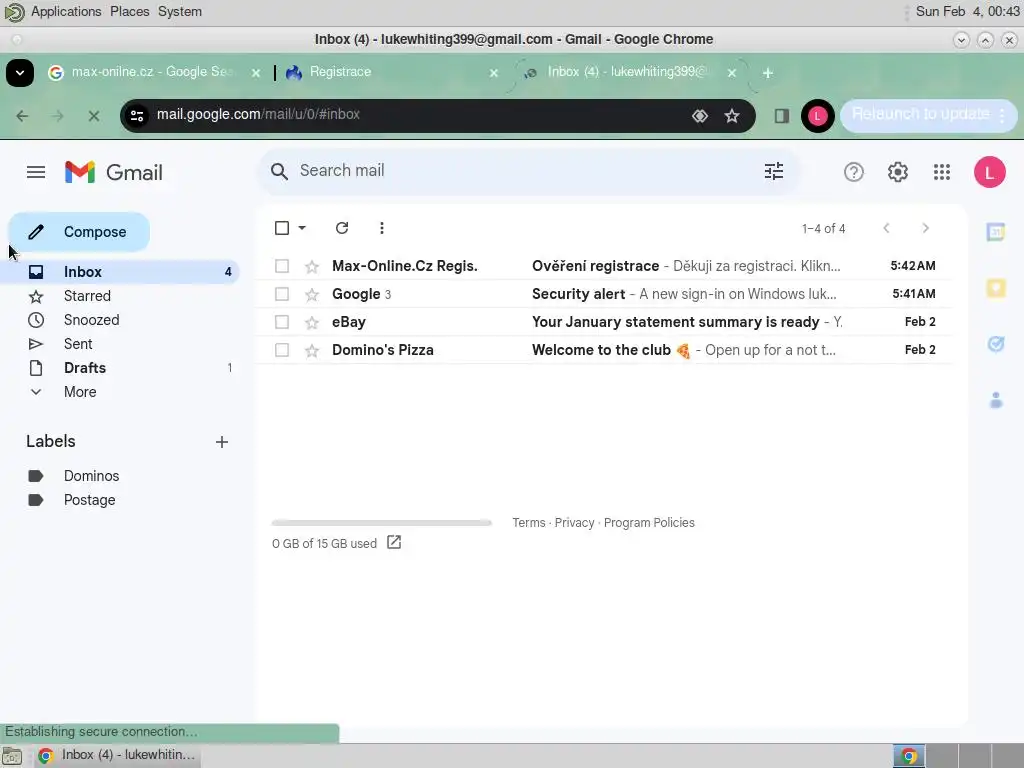This screenshot has width=1024, height=768.
Task: Click Relaunch to update
Action: 921,115
